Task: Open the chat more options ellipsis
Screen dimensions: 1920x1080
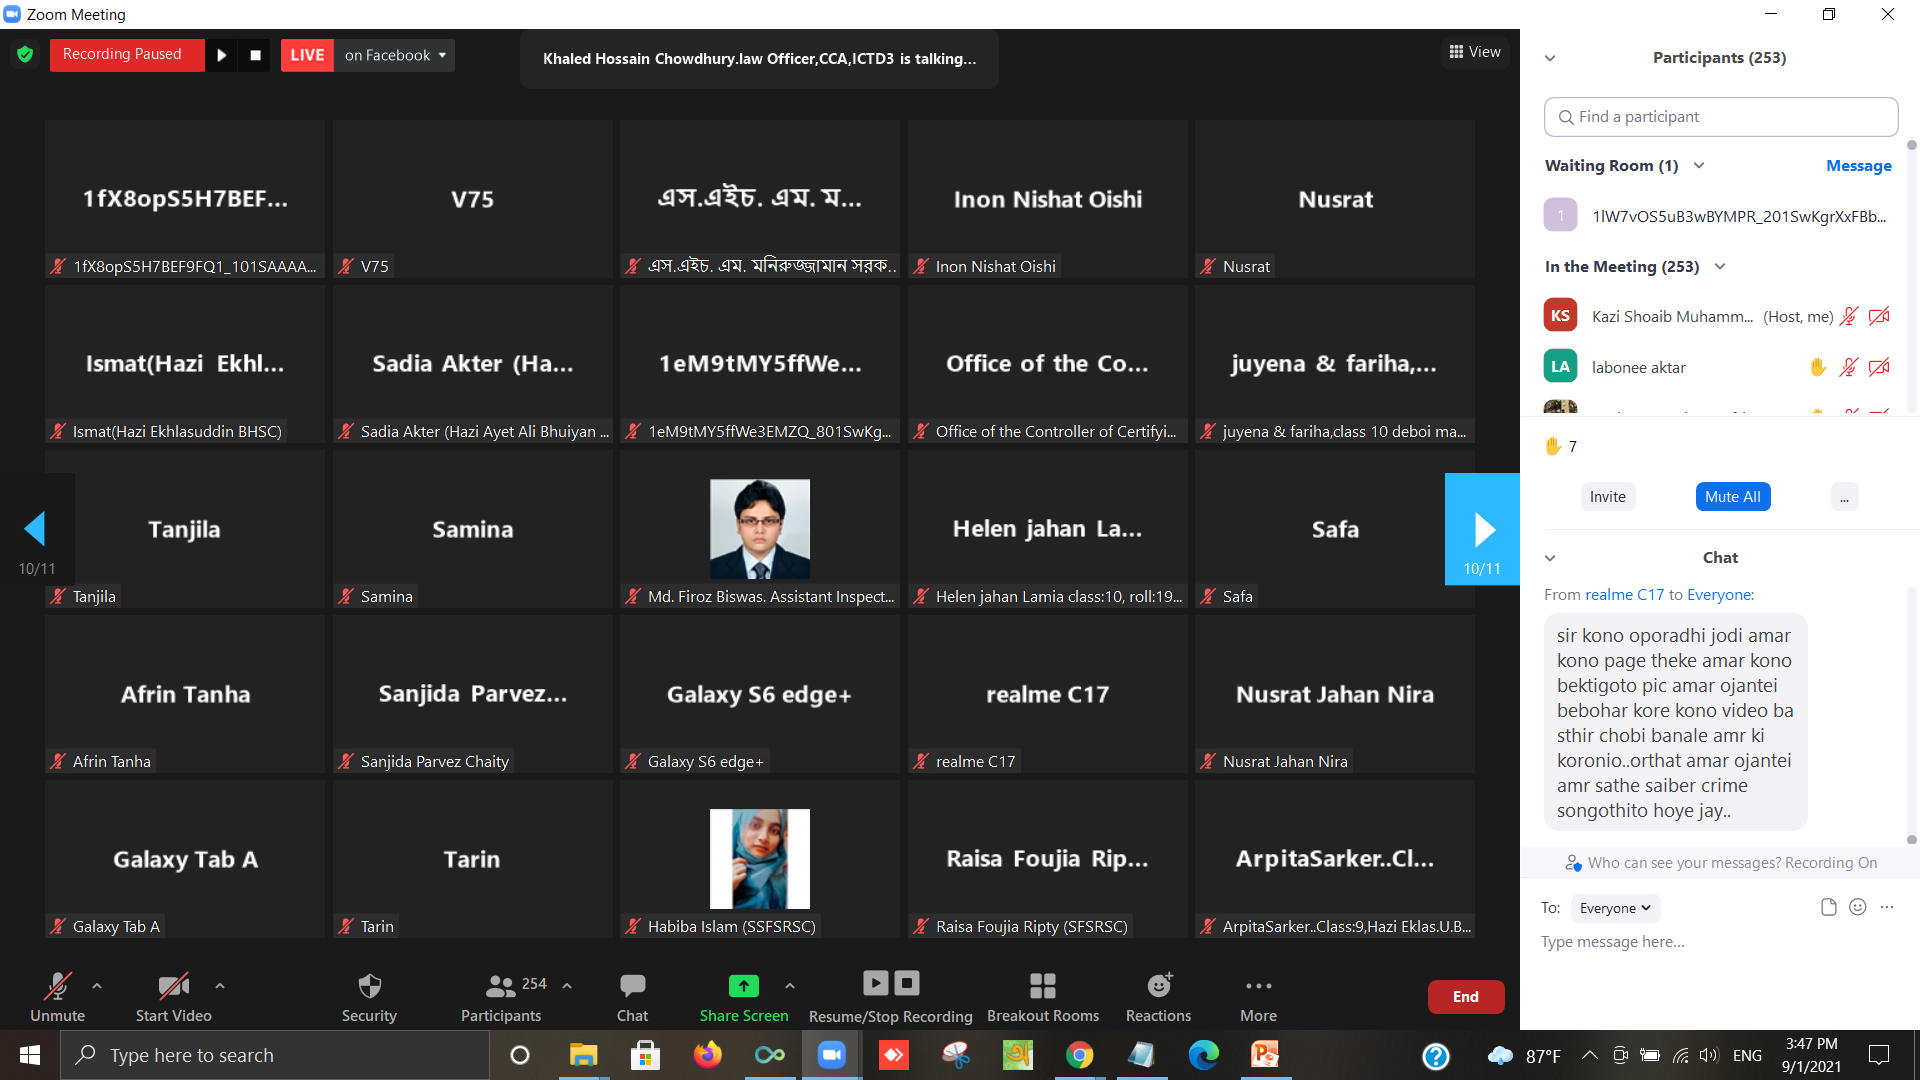Action: pos(1886,907)
